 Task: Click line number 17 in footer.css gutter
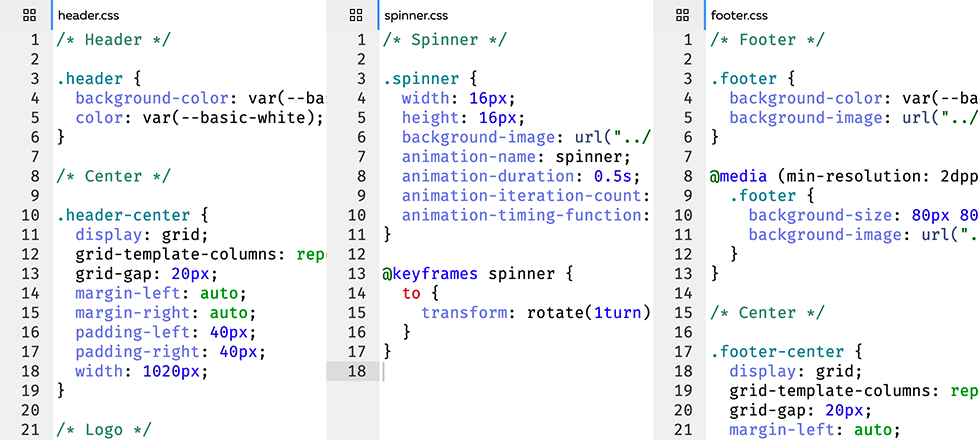683,351
